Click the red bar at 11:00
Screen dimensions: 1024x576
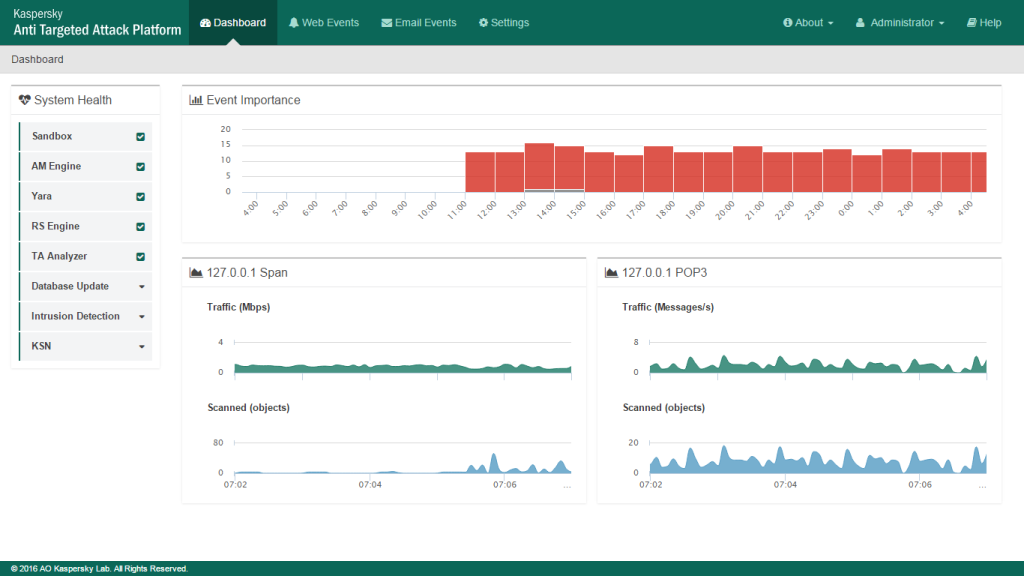tap(480, 172)
